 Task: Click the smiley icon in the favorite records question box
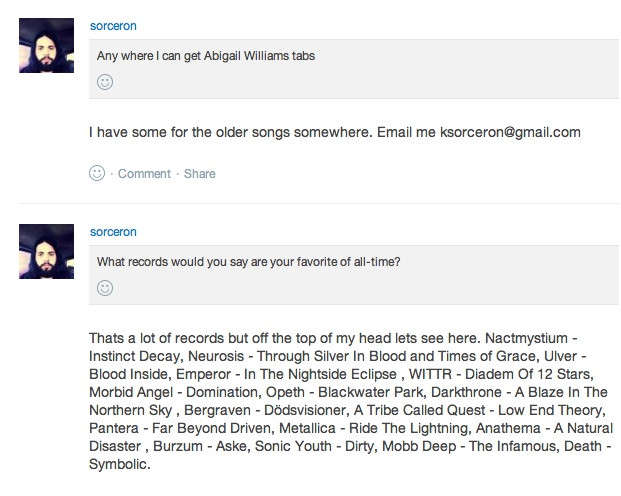(105, 288)
